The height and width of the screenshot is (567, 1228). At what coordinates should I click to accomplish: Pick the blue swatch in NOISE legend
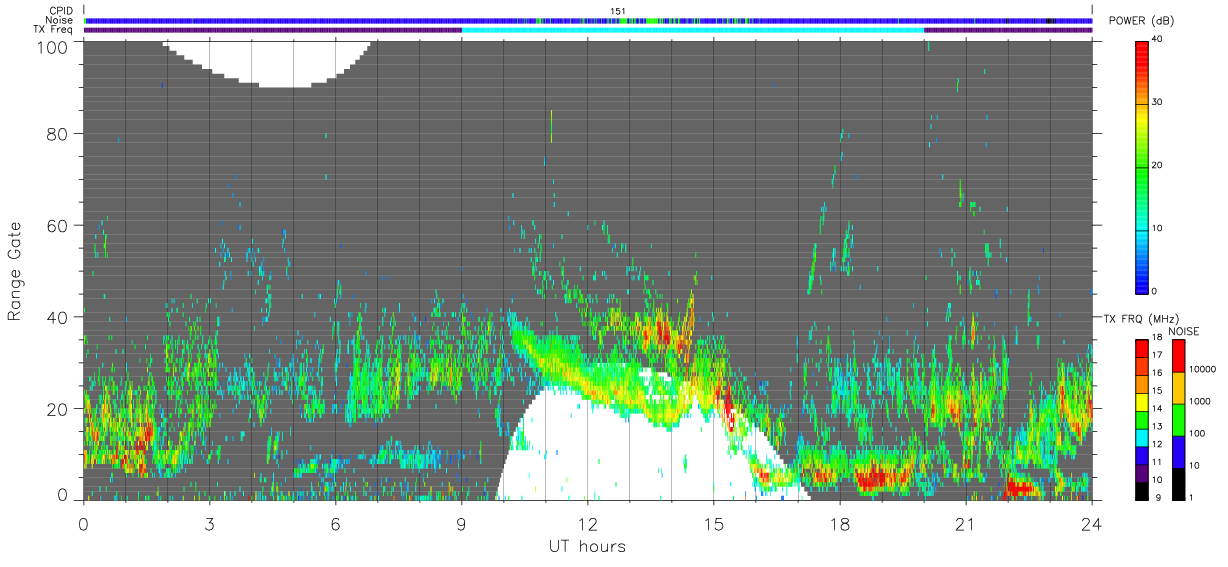(1179, 451)
